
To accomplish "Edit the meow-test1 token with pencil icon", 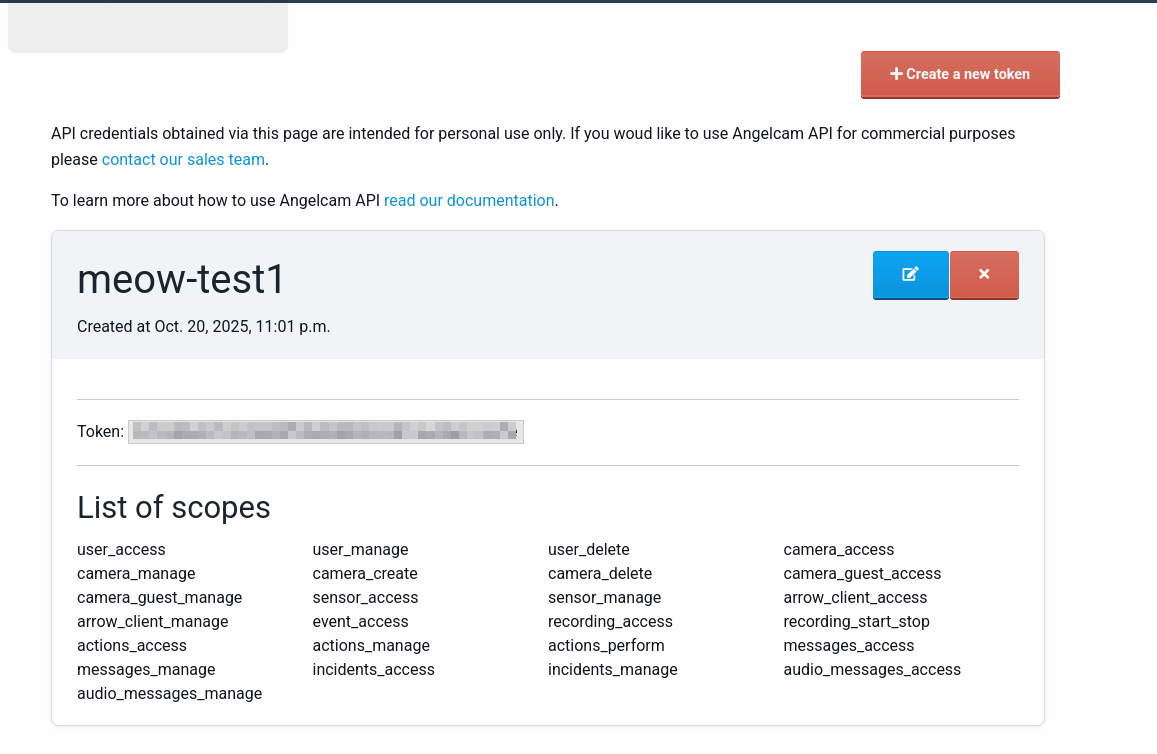I will click(x=910, y=275).
